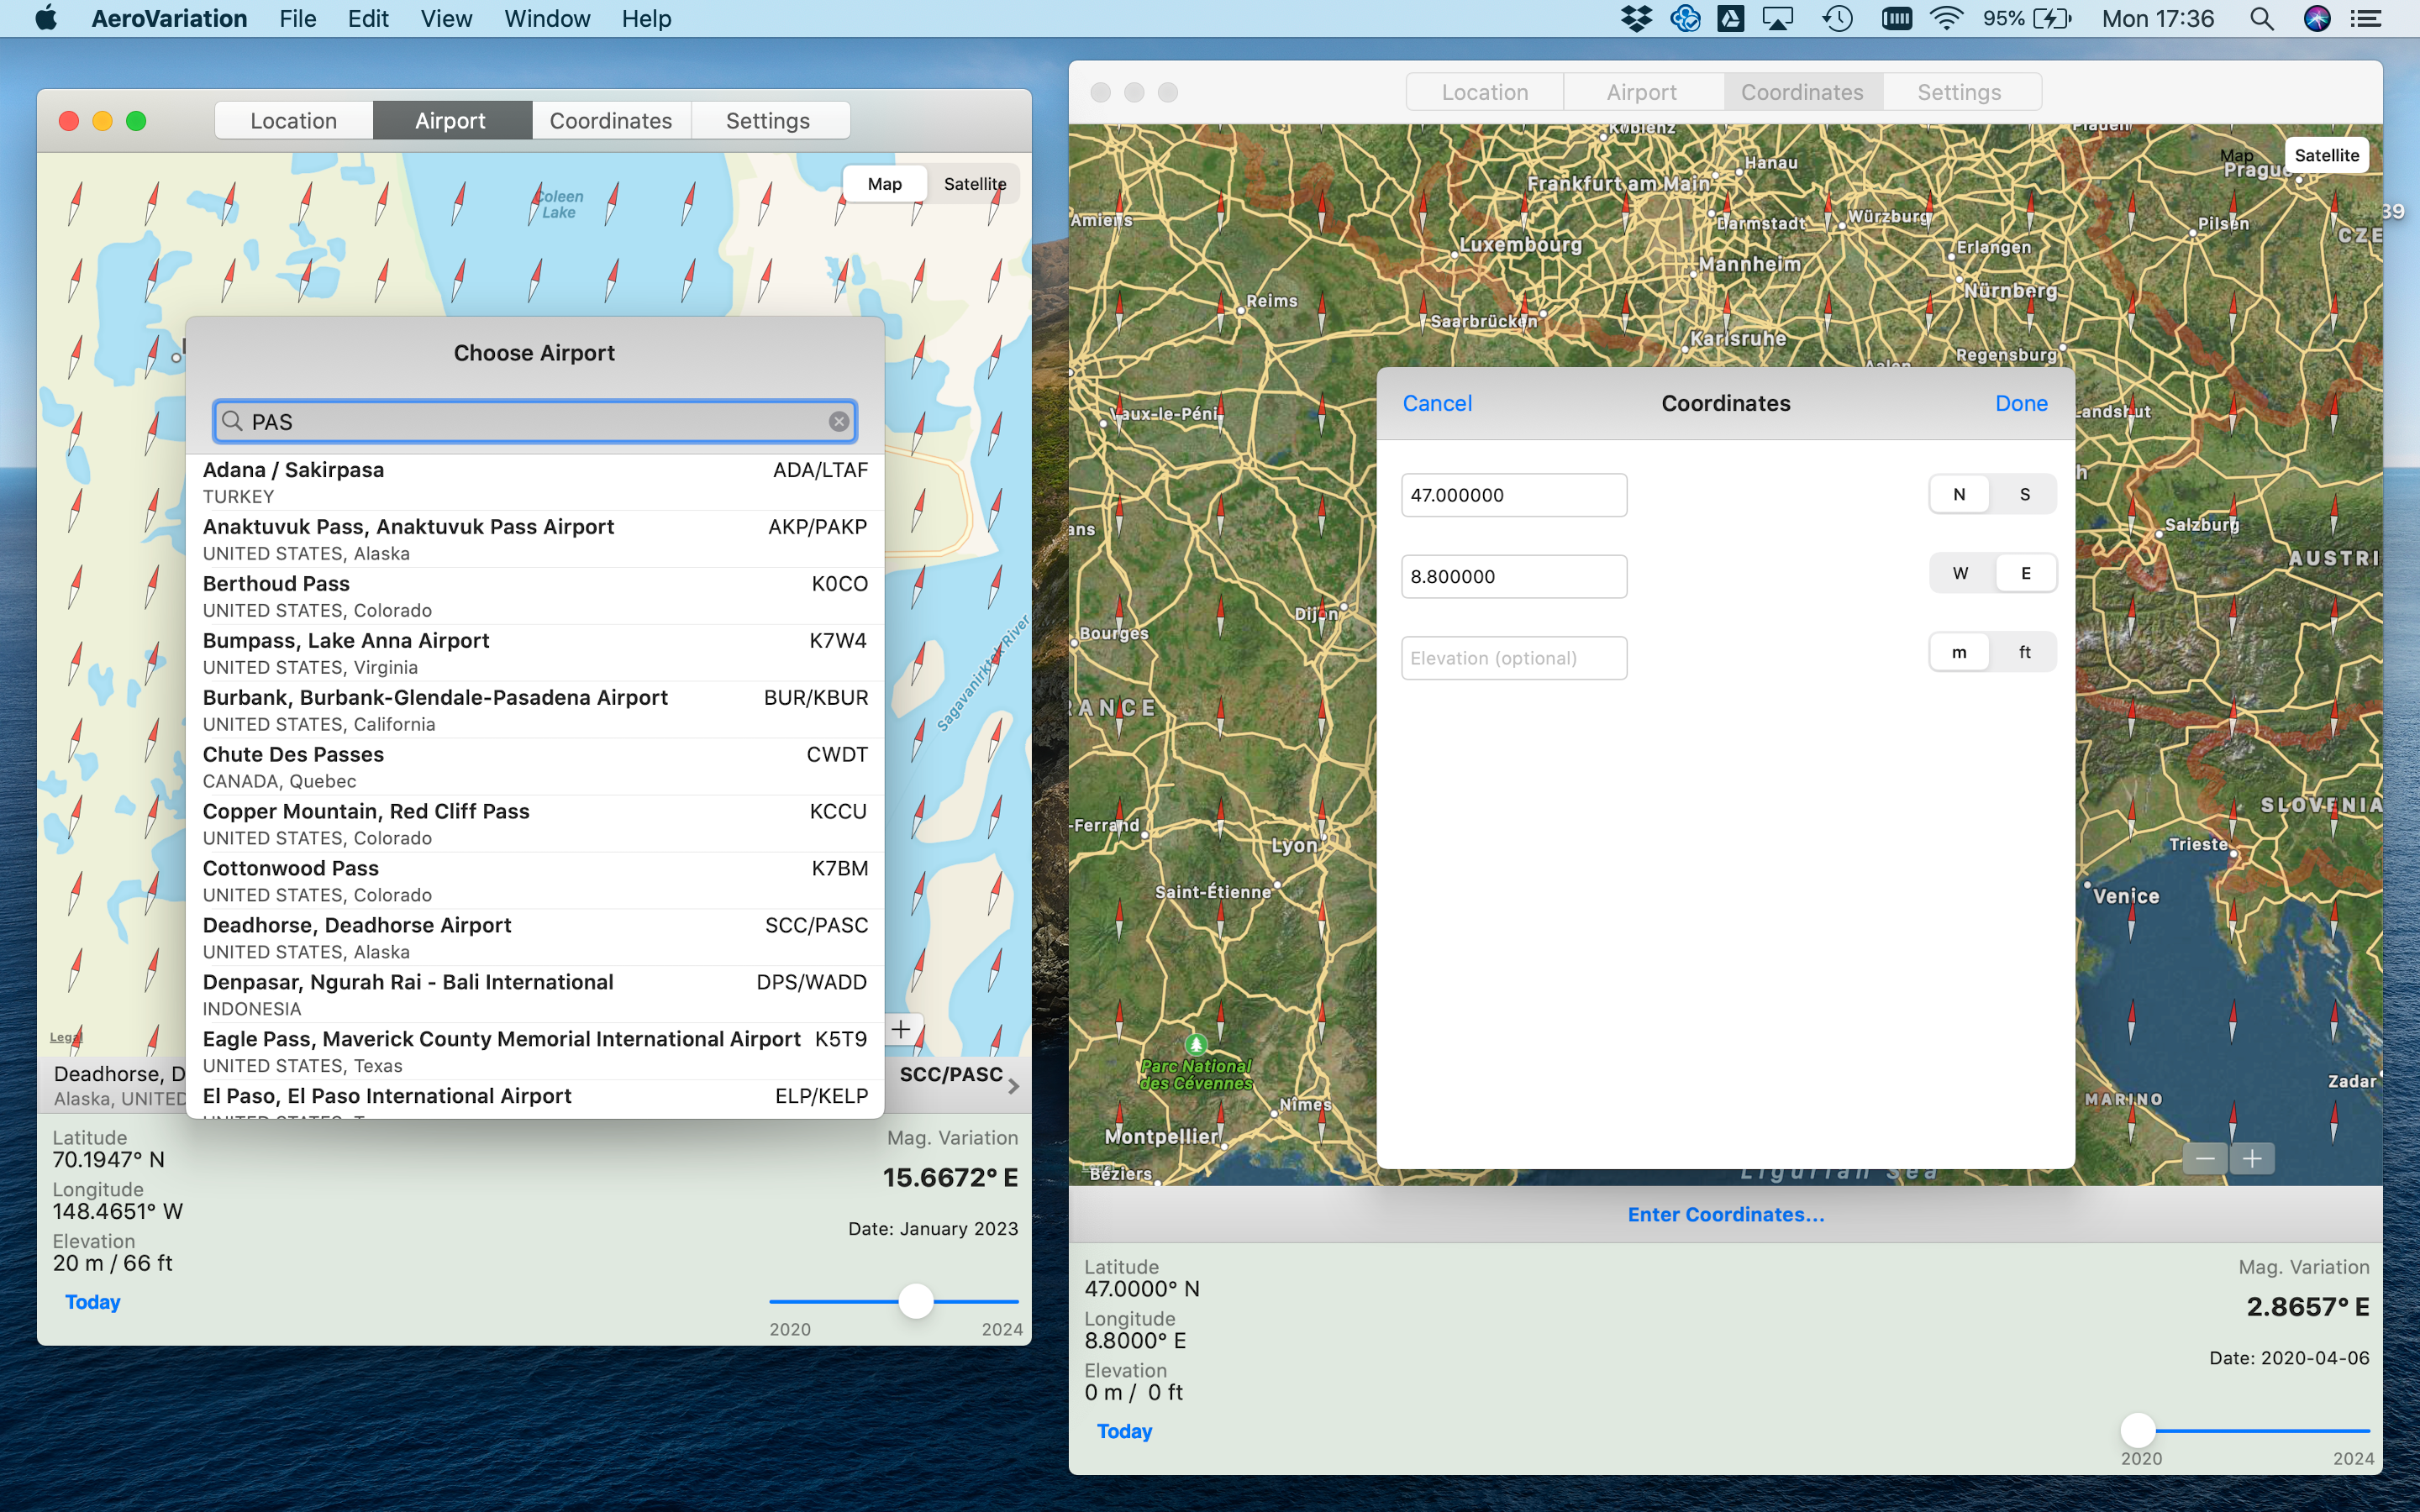Cancel the Coordinates dialog
Screen dimensions: 2420x1512
(1437, 403)
